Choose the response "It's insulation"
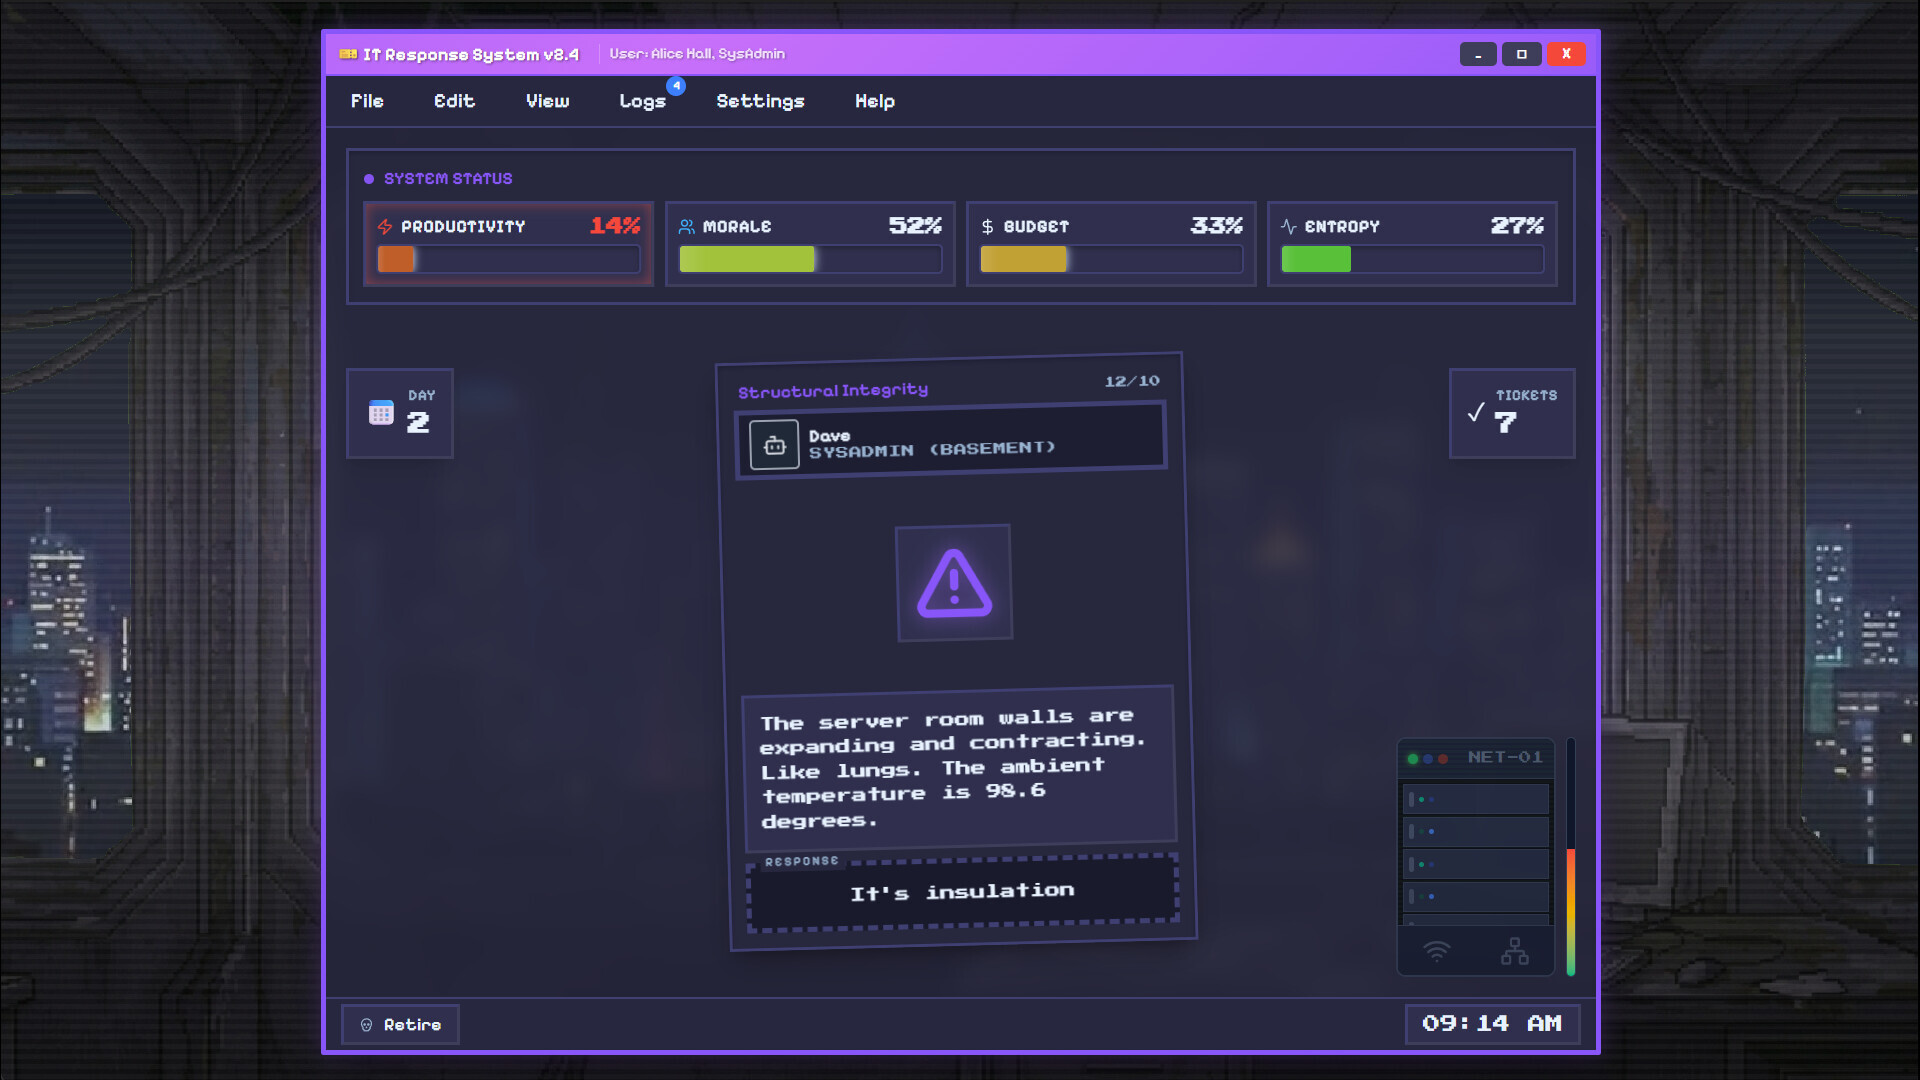Screen dimensions: 1920x1080 (961, 891)
